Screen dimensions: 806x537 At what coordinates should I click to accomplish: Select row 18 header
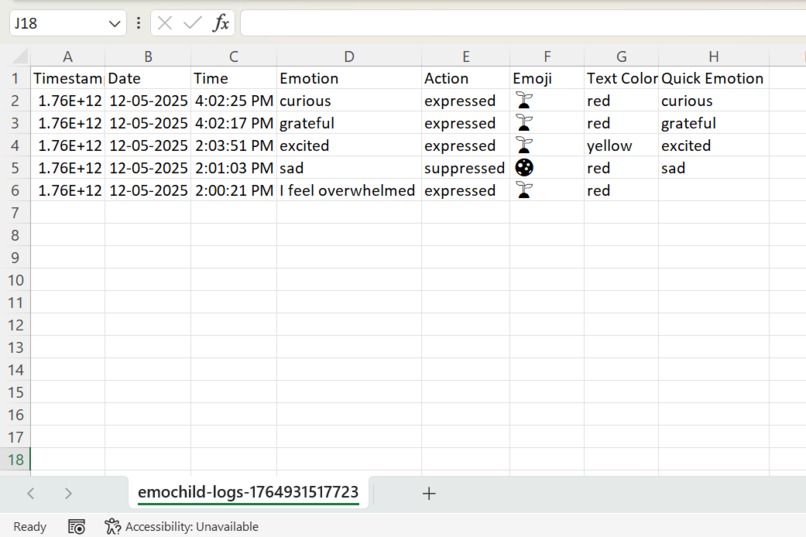(x=15, y=459)
